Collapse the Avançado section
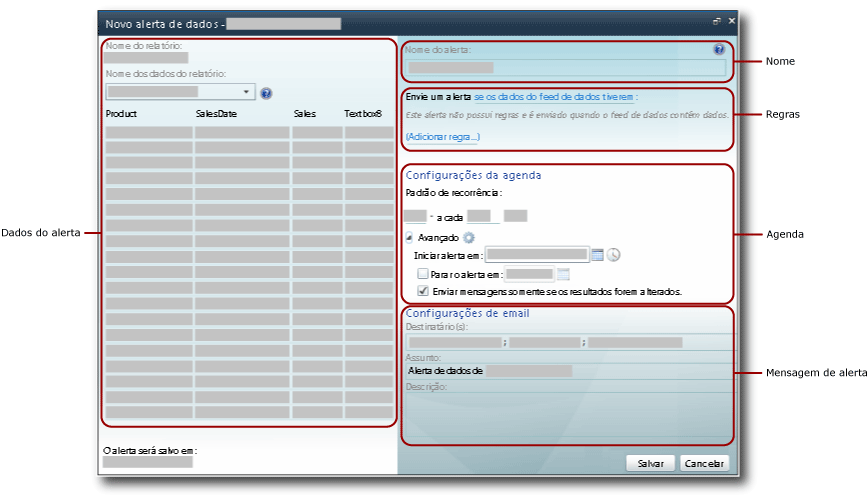Viewport: 868px width, 498px height. click(x=409, y=238)
